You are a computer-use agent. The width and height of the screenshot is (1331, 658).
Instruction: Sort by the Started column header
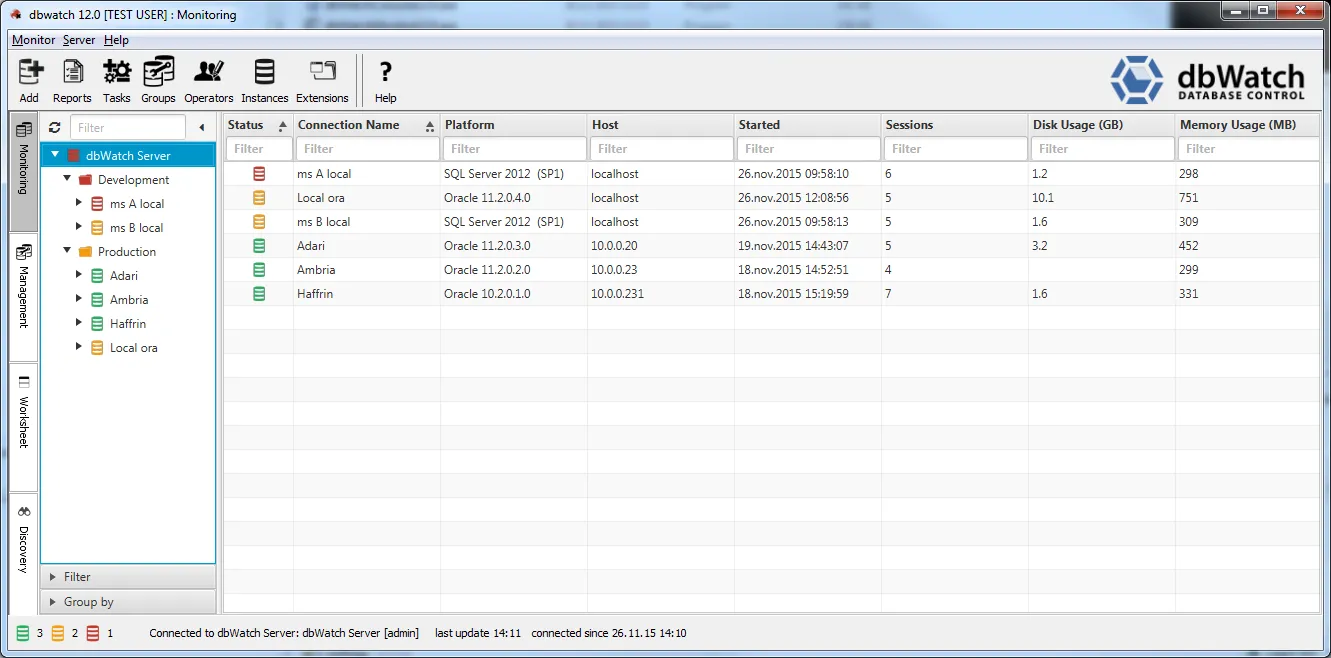pyautogui.click(x=808, y=125)
